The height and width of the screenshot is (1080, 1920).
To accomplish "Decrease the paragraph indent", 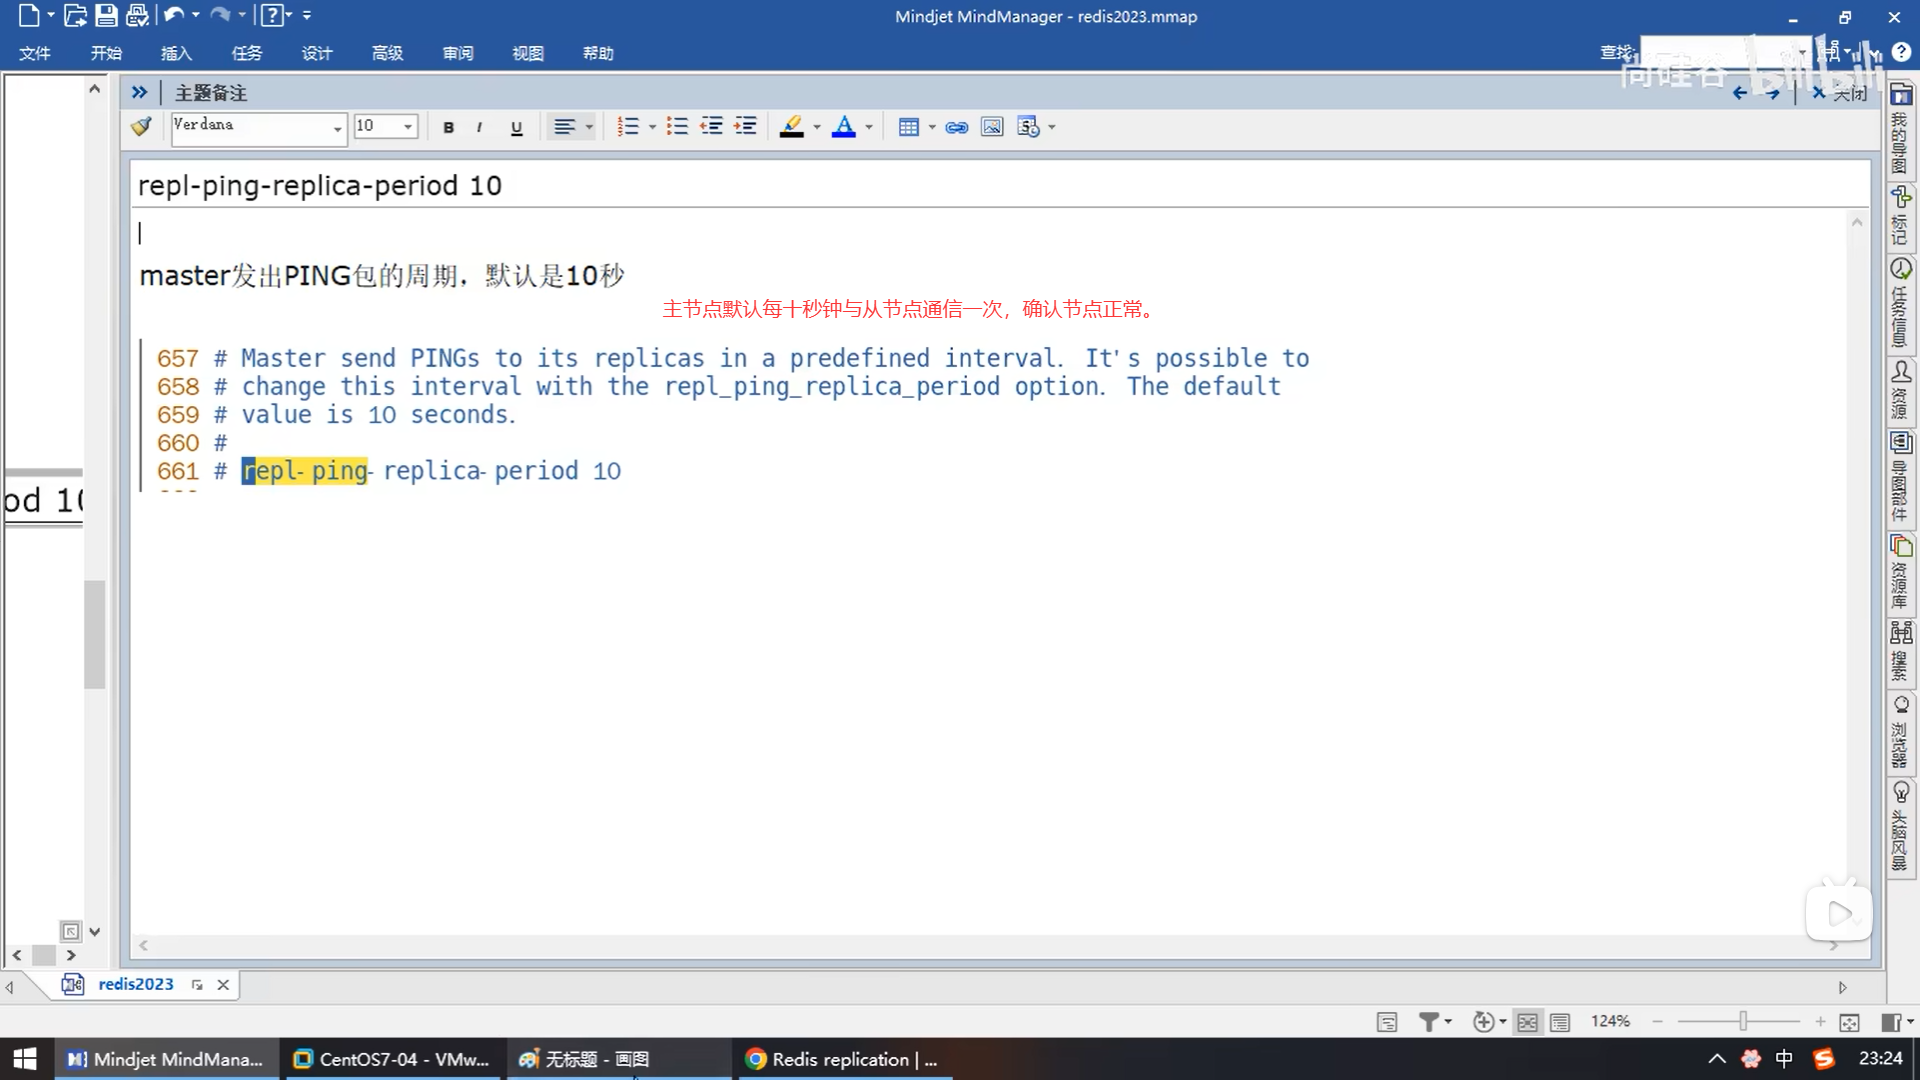I will click(x=711, y=127).
